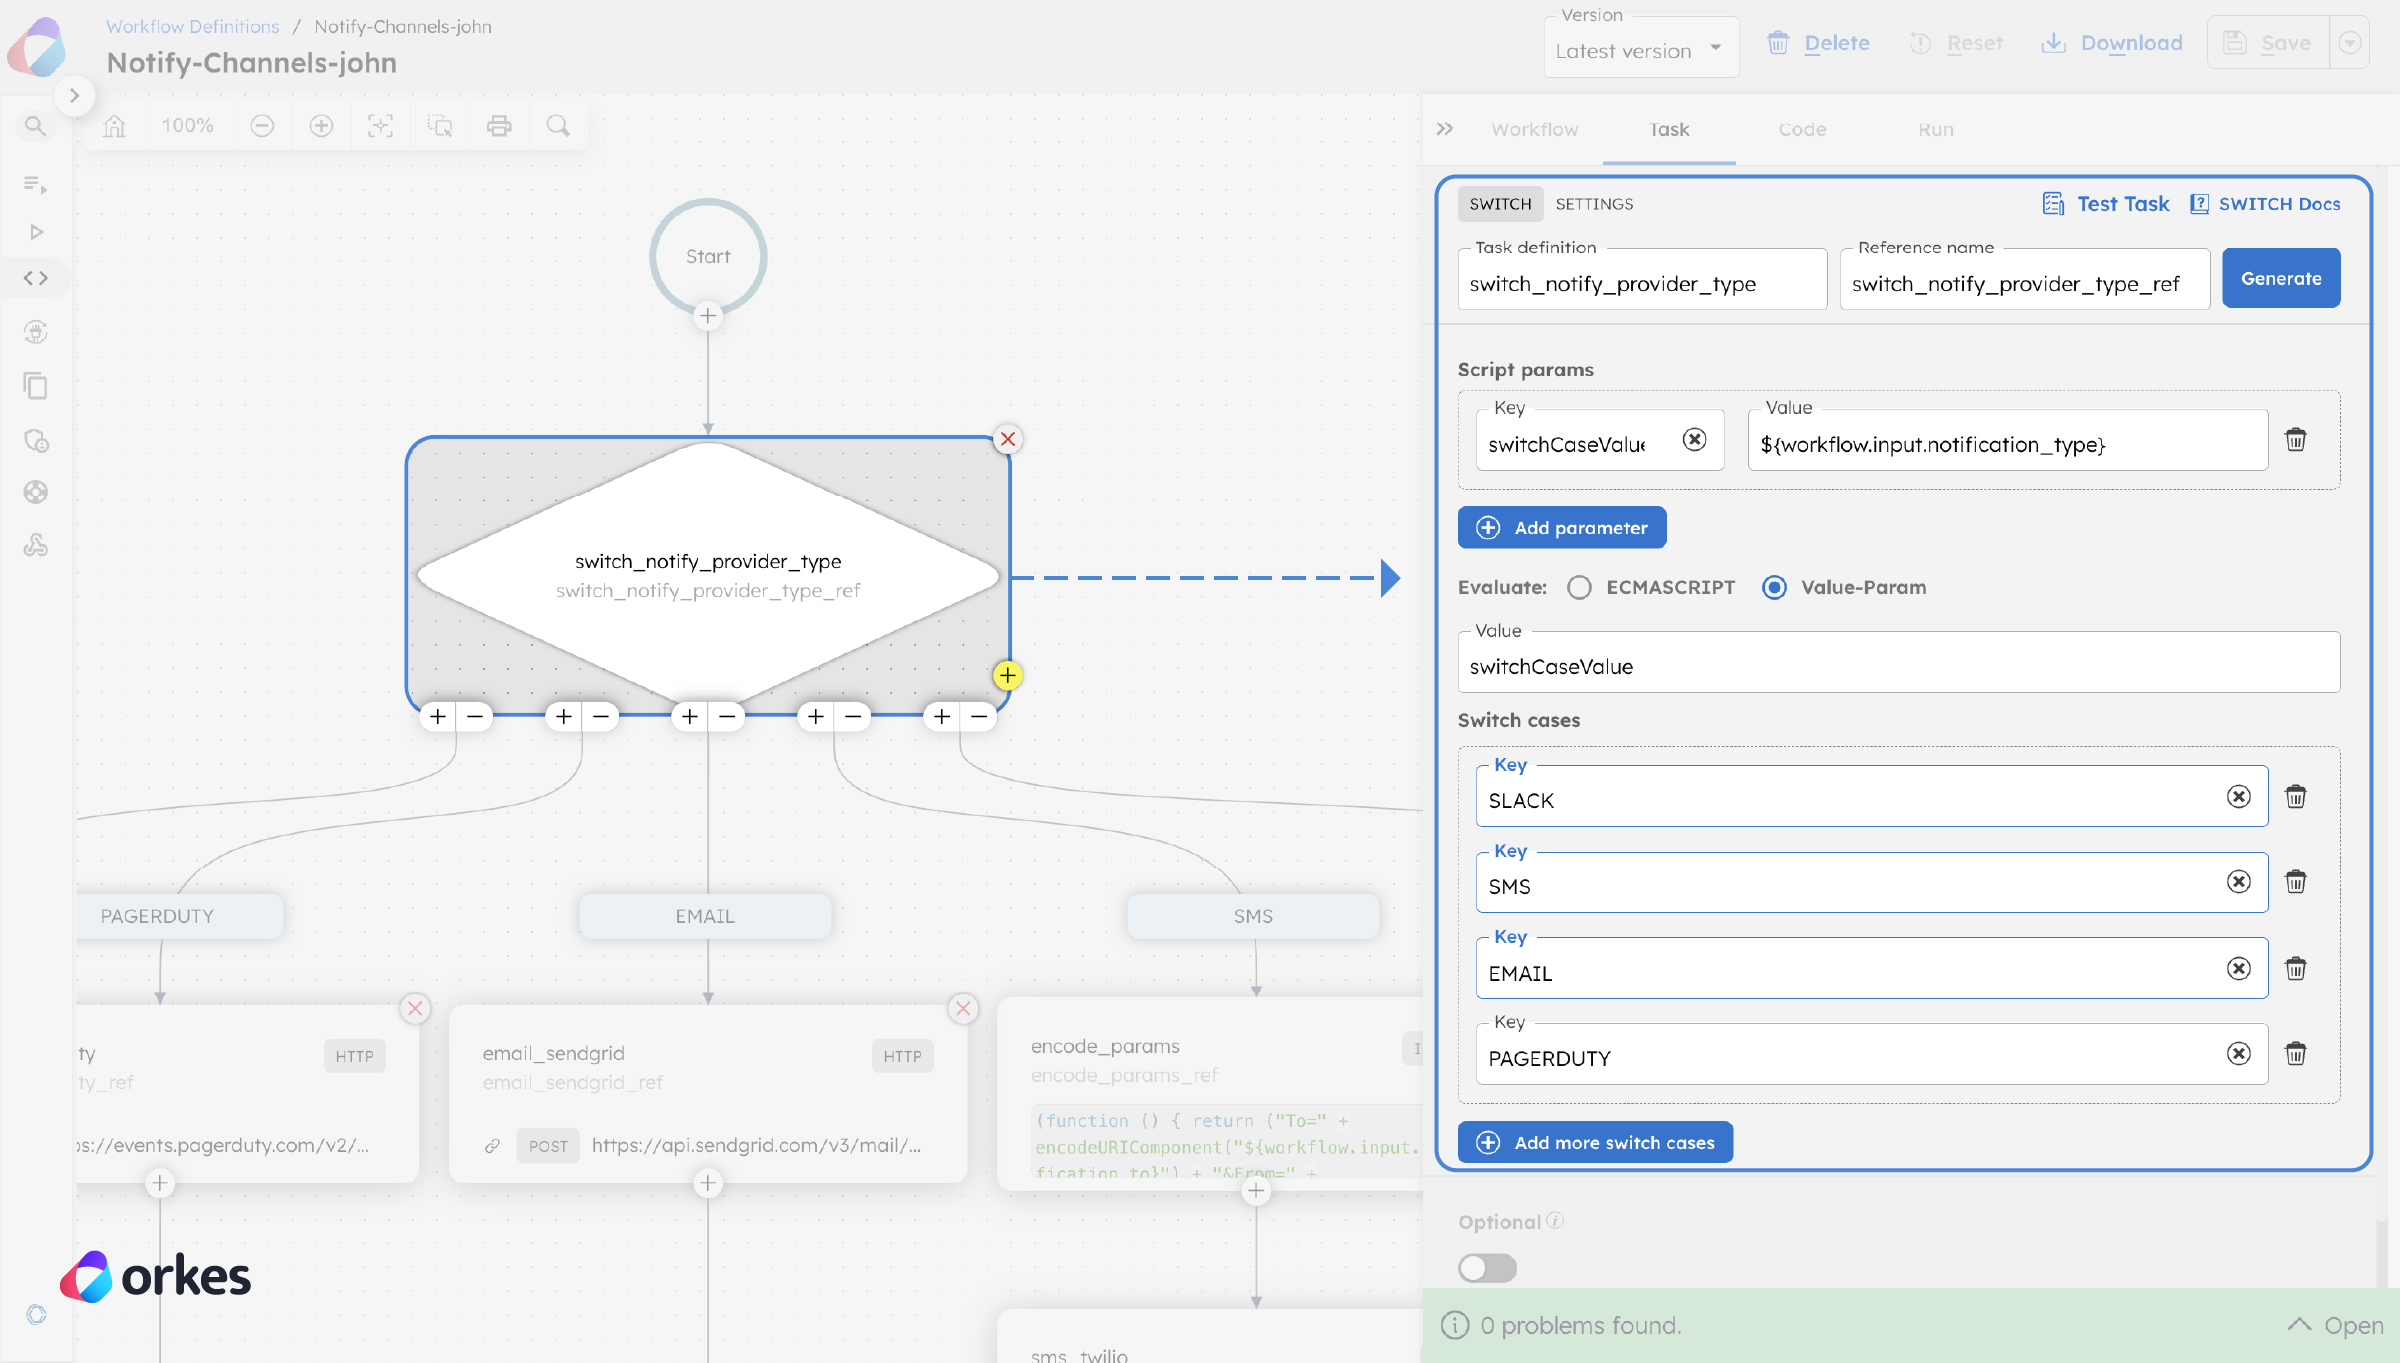Click the home icon in canvas toolbar
This screenshot has width=2400, height=1363.
(115, 126)
